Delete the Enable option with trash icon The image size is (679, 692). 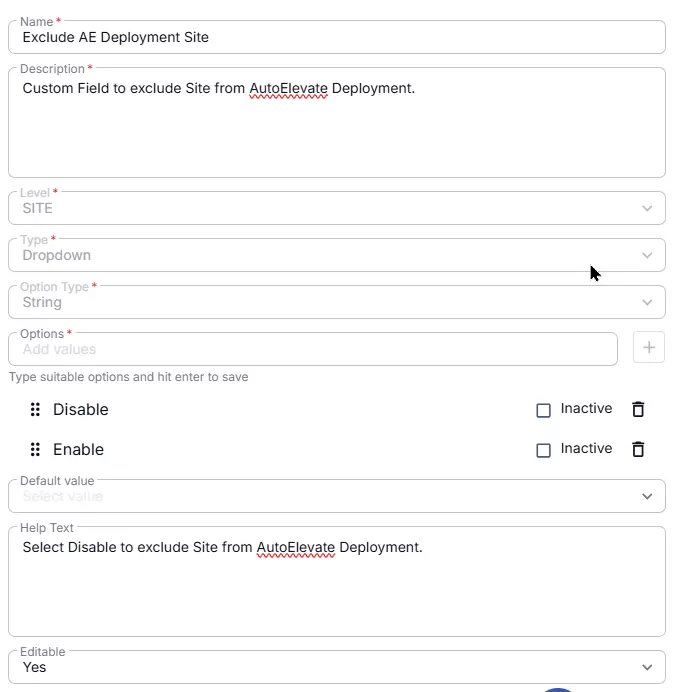638,449
